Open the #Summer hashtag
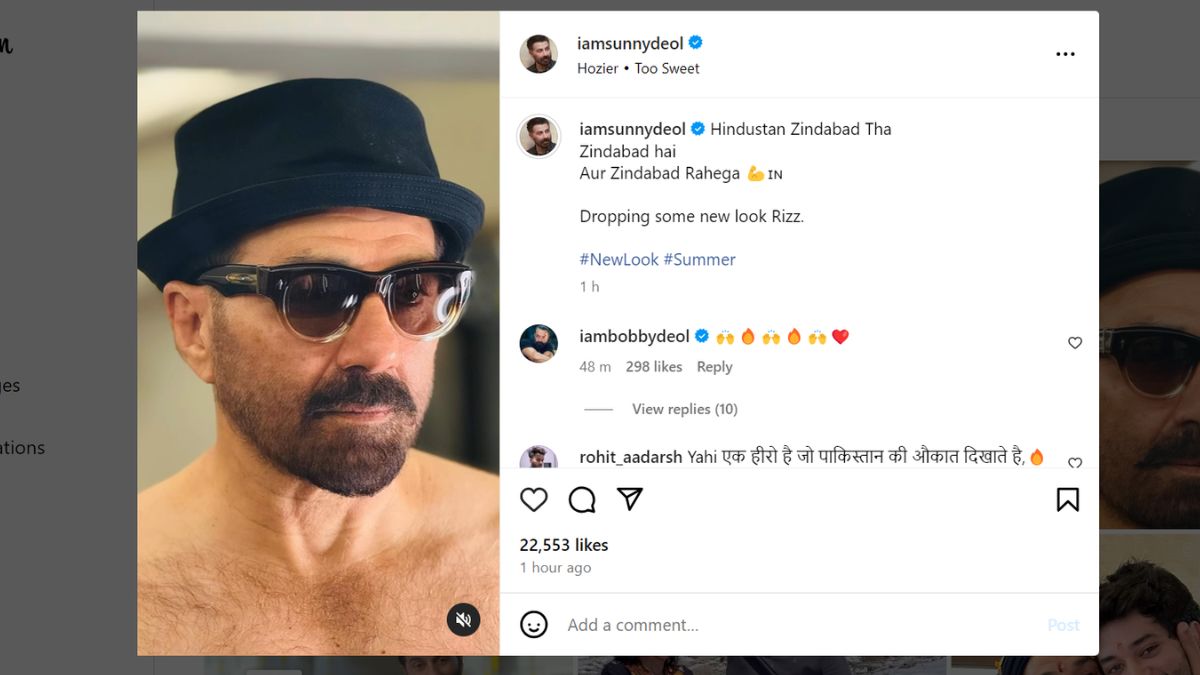Image resolution: width=1200 pixels, height=675 pixels. [699, 259]
